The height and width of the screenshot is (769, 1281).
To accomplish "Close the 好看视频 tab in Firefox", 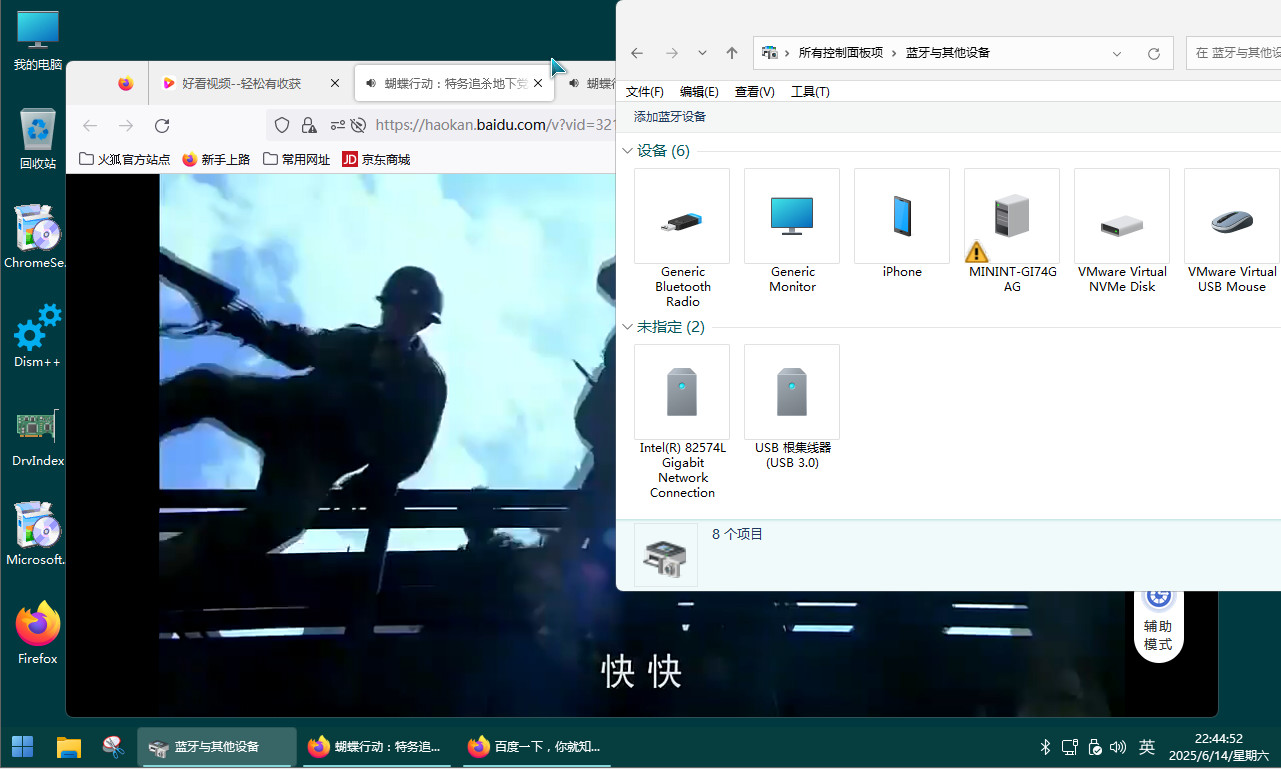I will [x=335, y=84].
